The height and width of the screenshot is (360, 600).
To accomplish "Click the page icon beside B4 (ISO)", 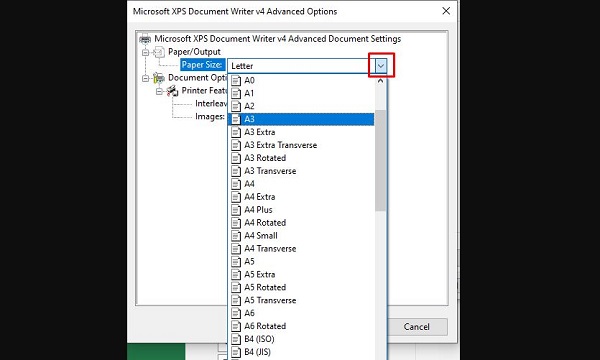I will tap(236, 339).
